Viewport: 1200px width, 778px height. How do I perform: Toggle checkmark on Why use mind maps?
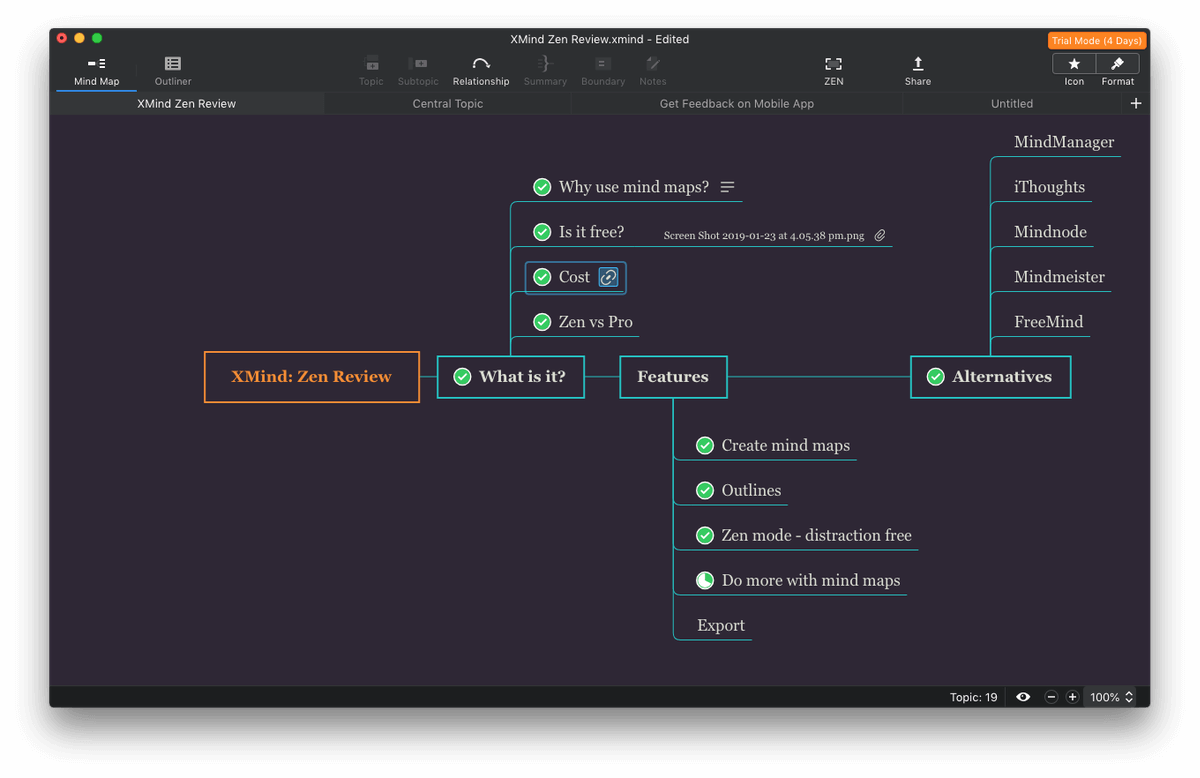[542, 187]
